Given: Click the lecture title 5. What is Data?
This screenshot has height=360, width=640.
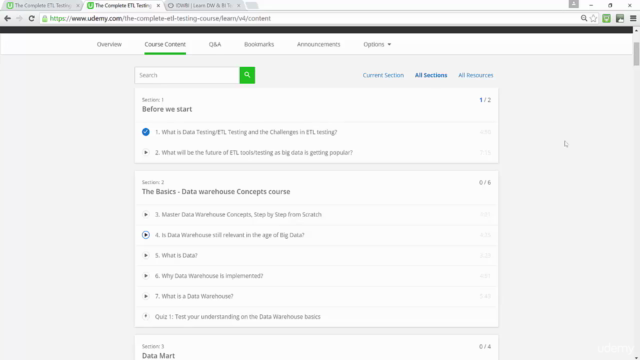Looking at the screenshot, I should [176, 256].
